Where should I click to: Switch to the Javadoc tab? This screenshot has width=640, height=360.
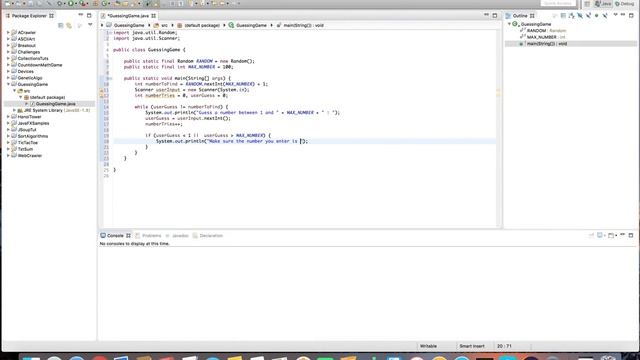click(180, 236)
